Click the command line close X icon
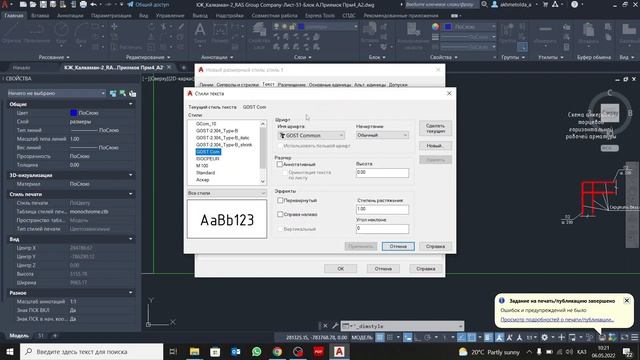 pyautogui.click(x=325, y=326)
